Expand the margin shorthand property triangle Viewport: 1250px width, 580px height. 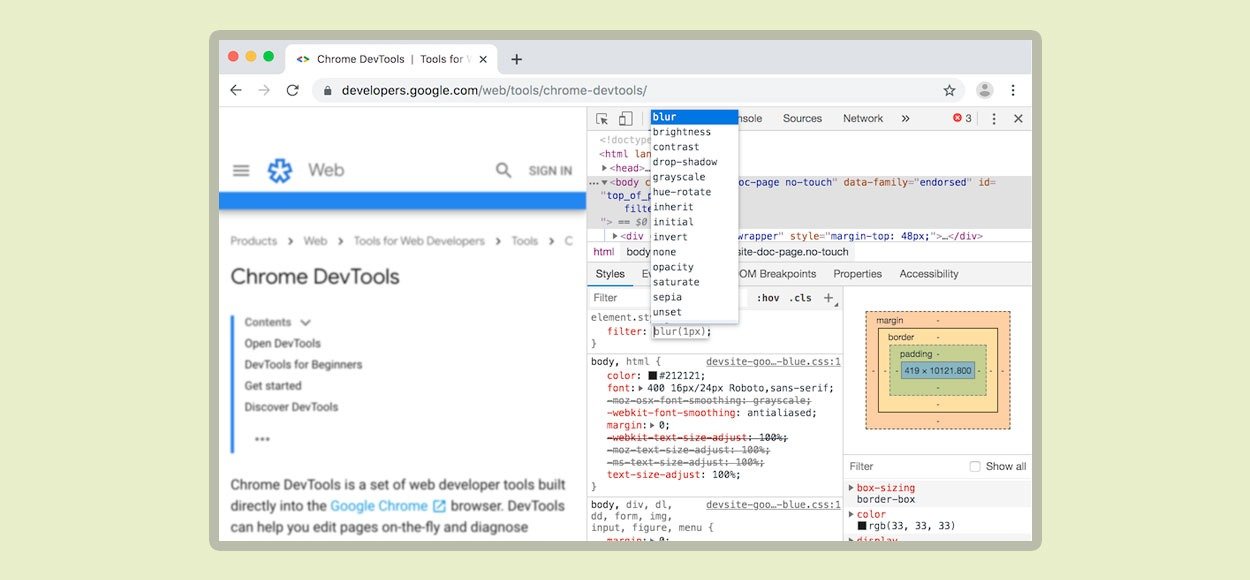pos(653,425)
